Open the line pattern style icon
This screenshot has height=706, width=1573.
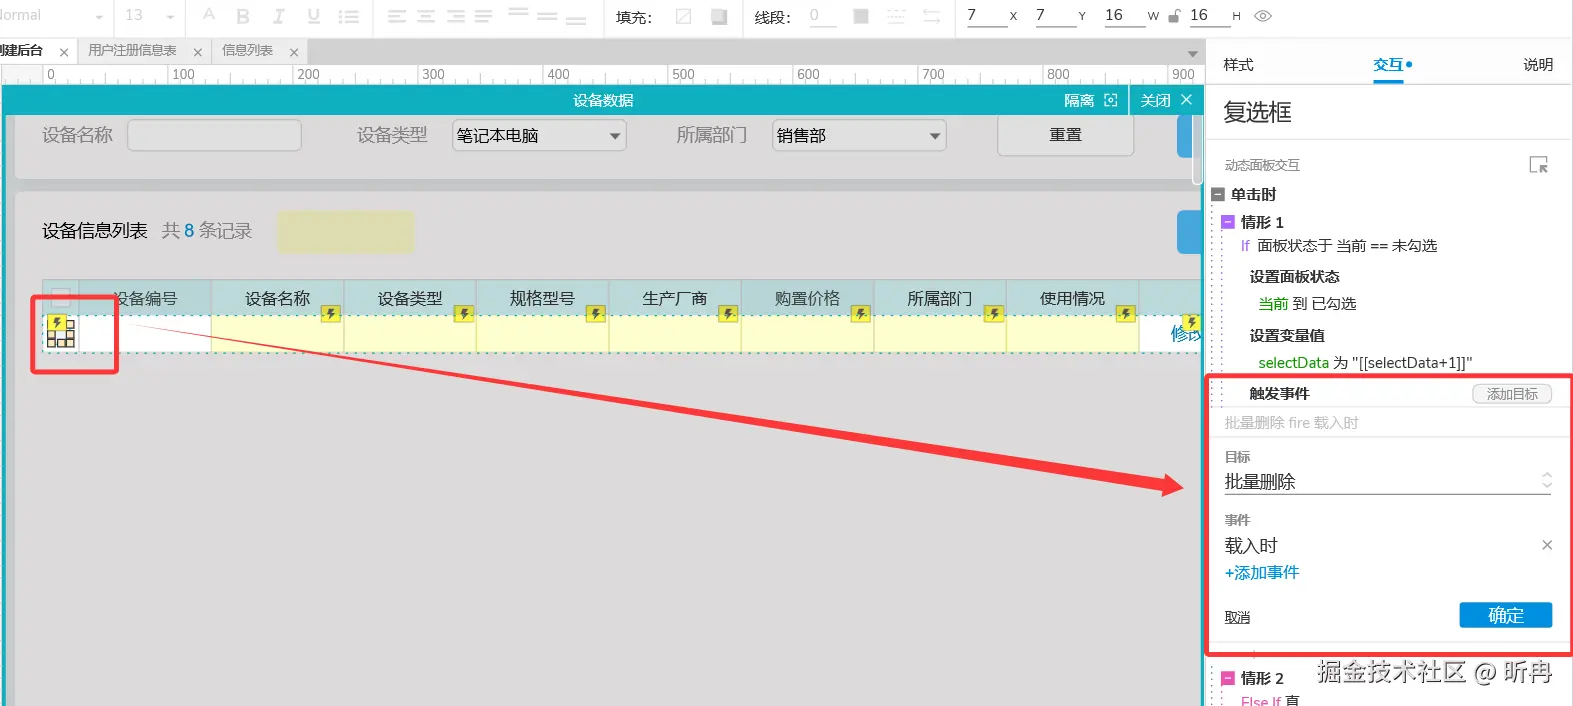[896, 16]
